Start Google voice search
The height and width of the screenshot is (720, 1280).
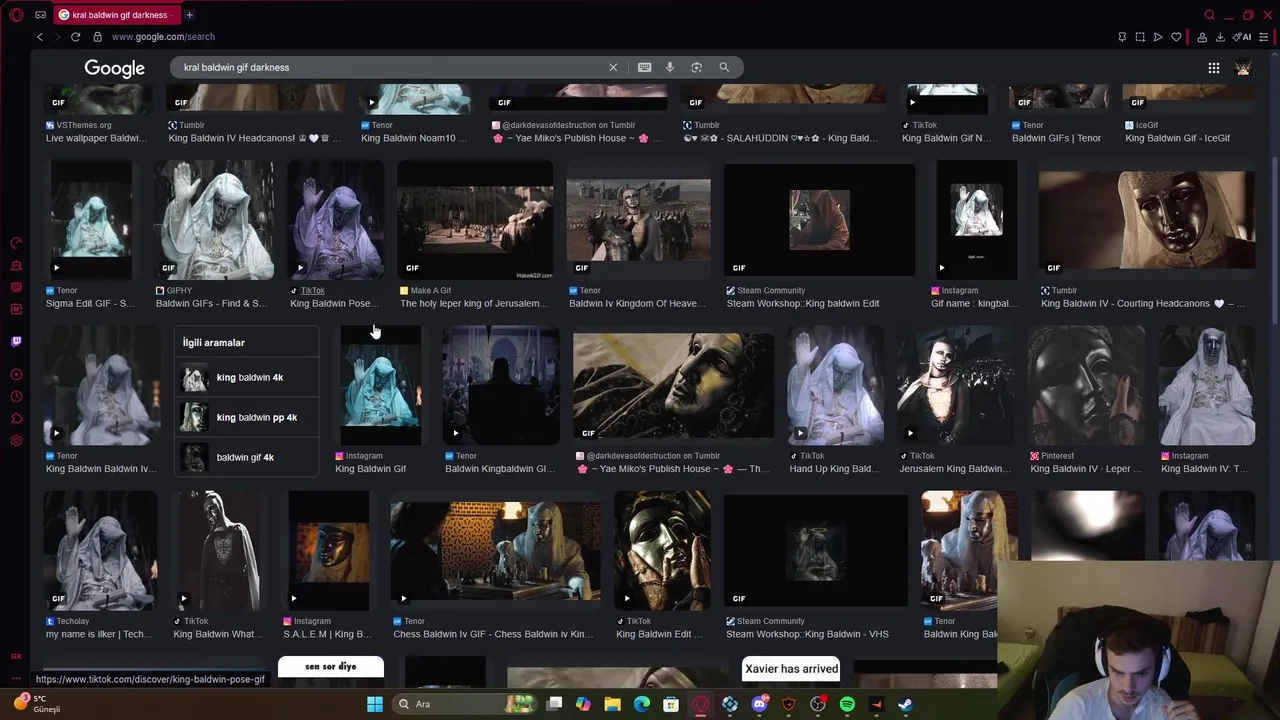pos(670,67)
